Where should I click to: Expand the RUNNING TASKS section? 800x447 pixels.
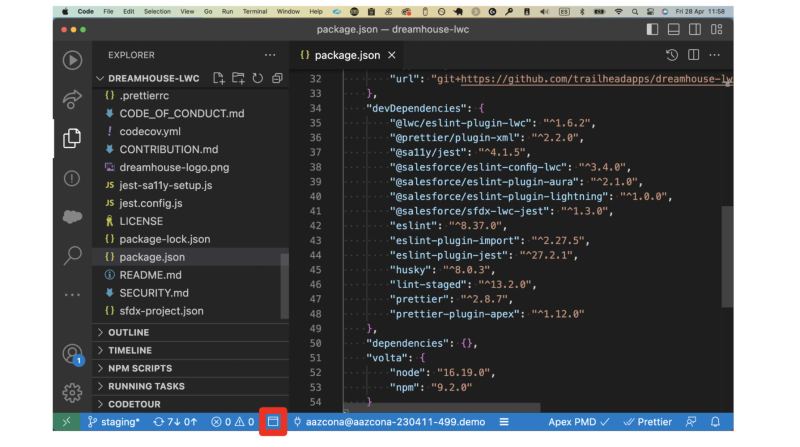191,386
